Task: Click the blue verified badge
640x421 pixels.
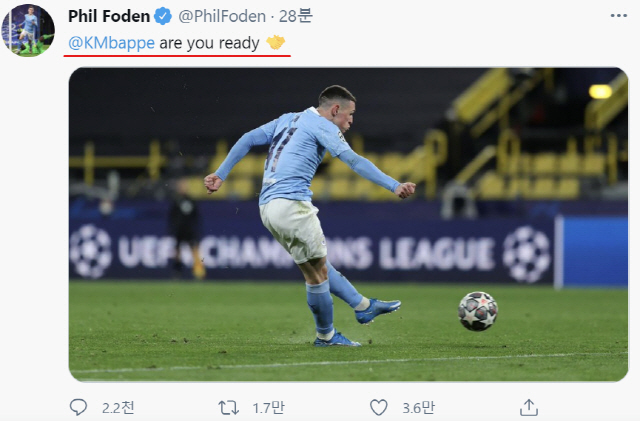Action: tap(163, 16)
